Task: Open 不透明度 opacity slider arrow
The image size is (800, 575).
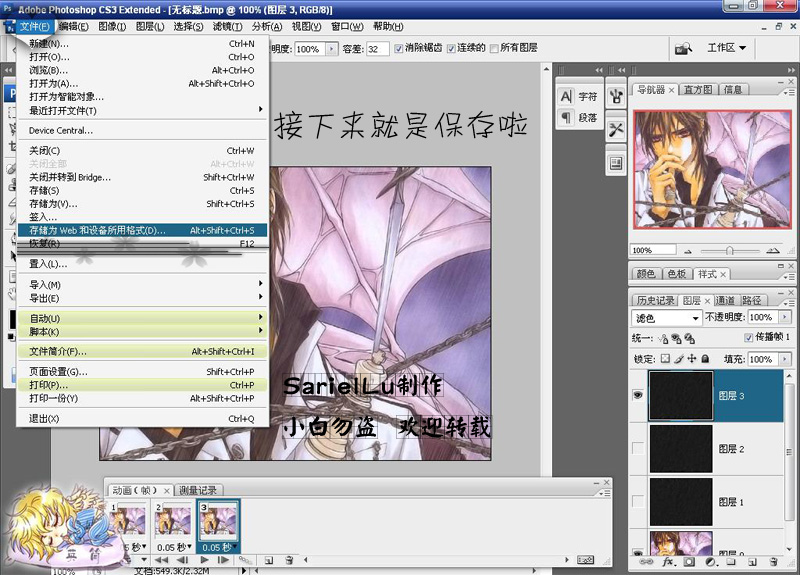Action: (x=785, y=317)
